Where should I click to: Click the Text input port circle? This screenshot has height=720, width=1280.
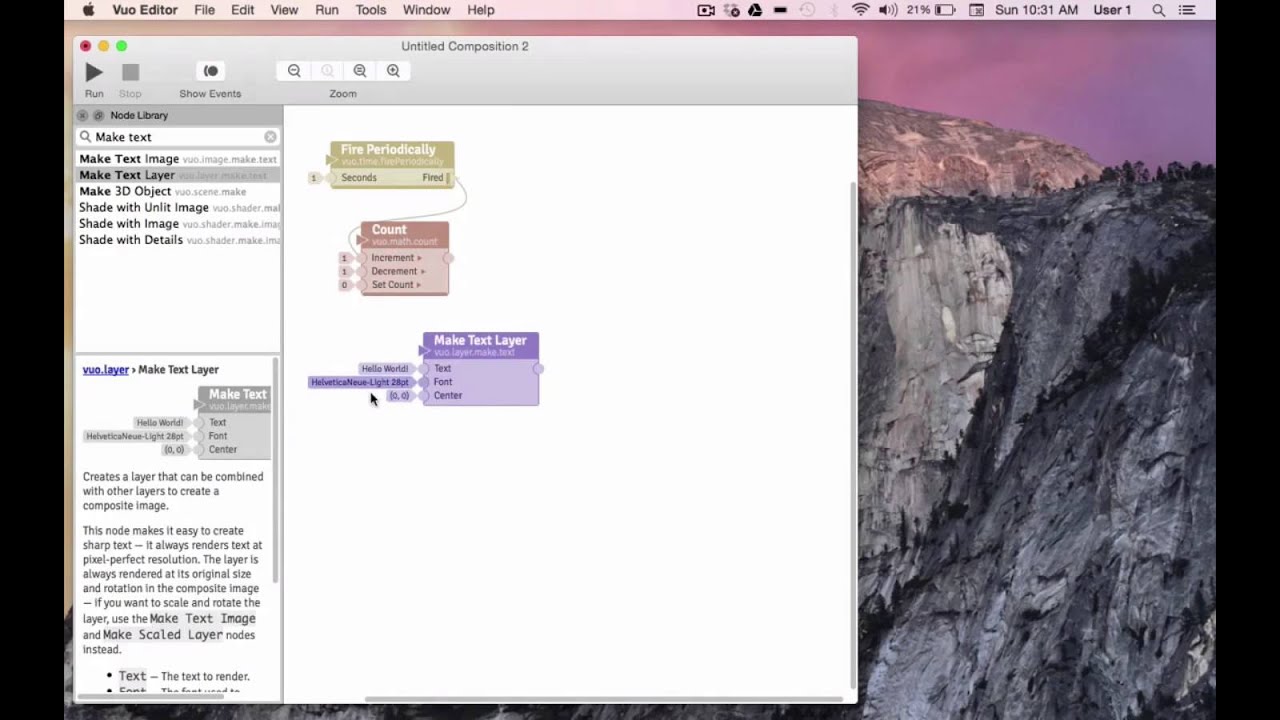[x=425, y=369]
